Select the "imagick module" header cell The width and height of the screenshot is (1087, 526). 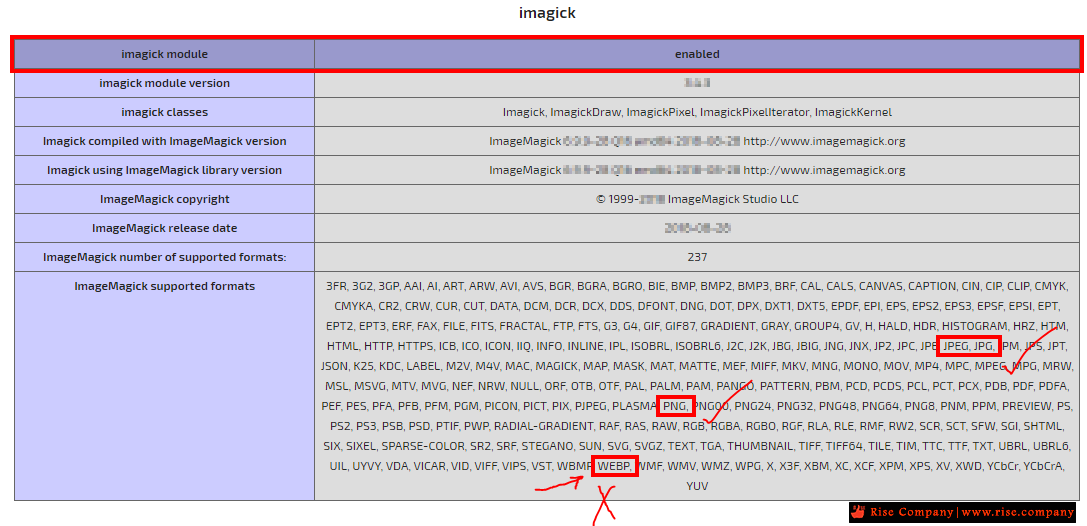[x=164, y=54]
